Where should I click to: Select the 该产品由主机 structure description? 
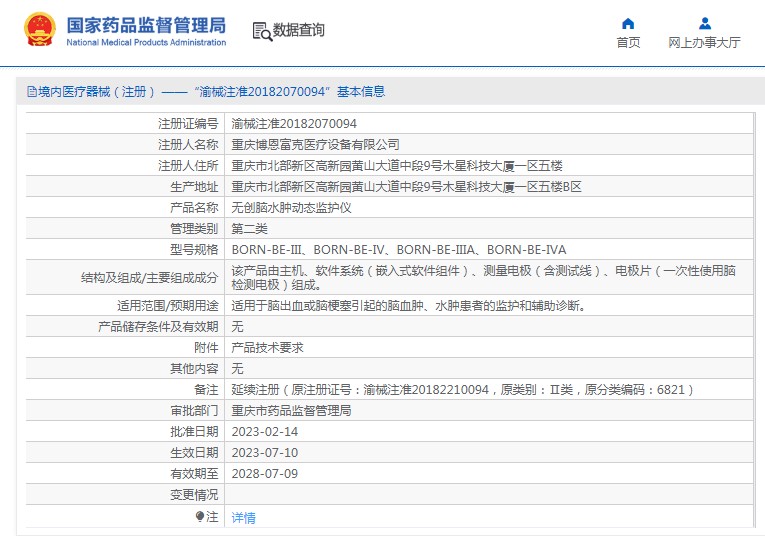click(483, 277)
